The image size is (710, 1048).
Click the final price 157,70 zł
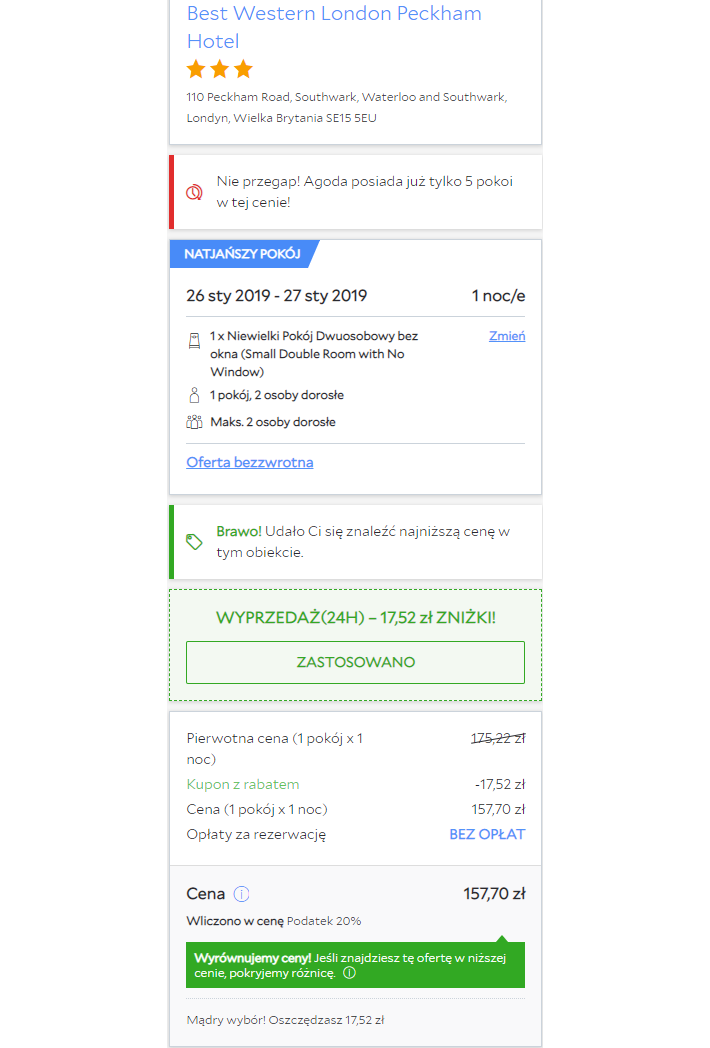pyautogui.click(x=494, y=893)
